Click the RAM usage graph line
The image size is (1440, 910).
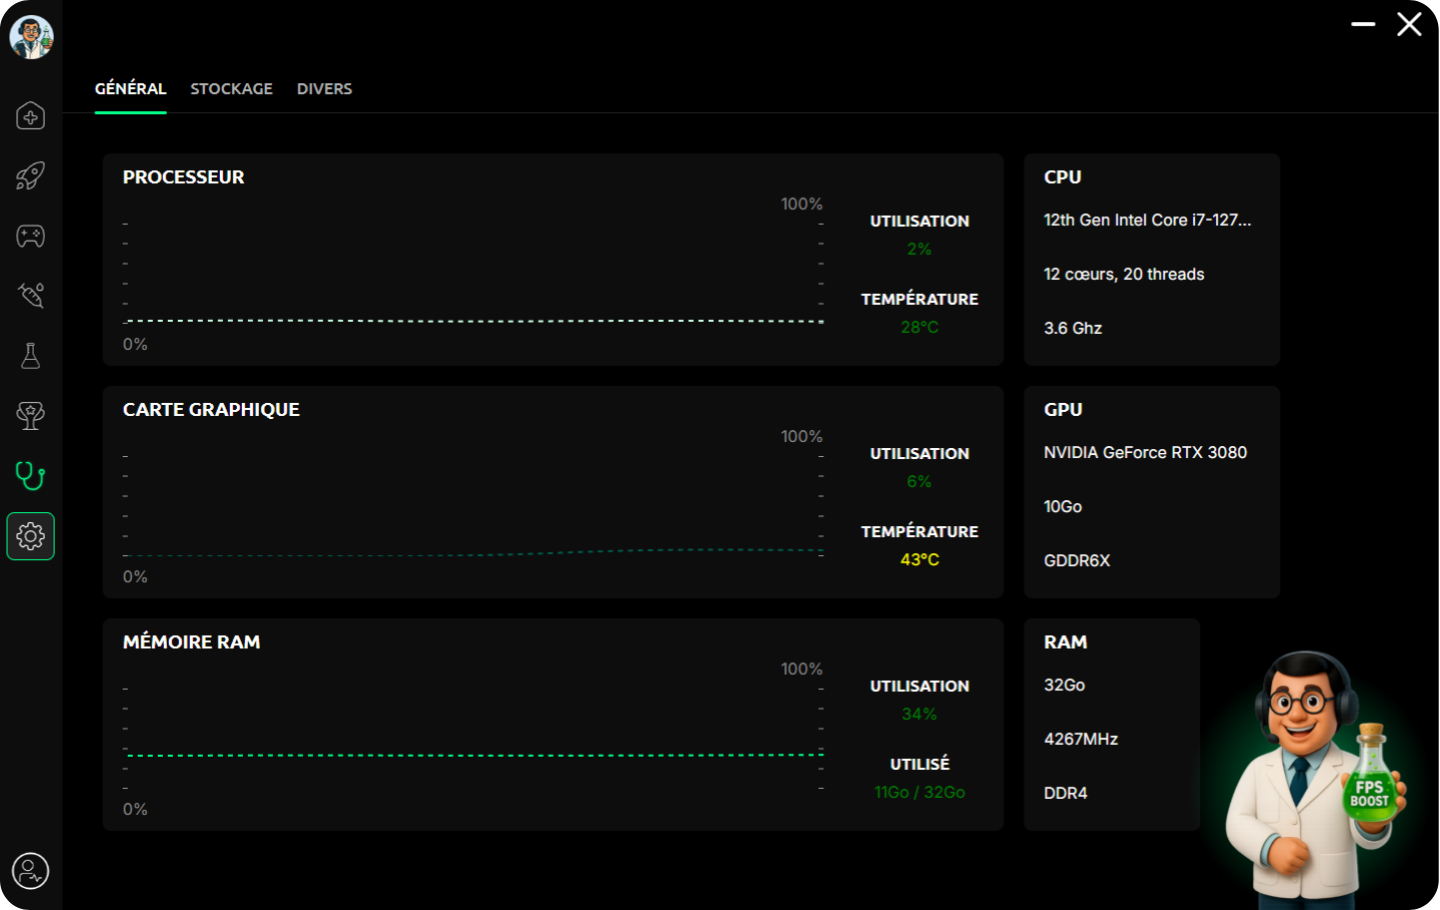coord(475,755)
